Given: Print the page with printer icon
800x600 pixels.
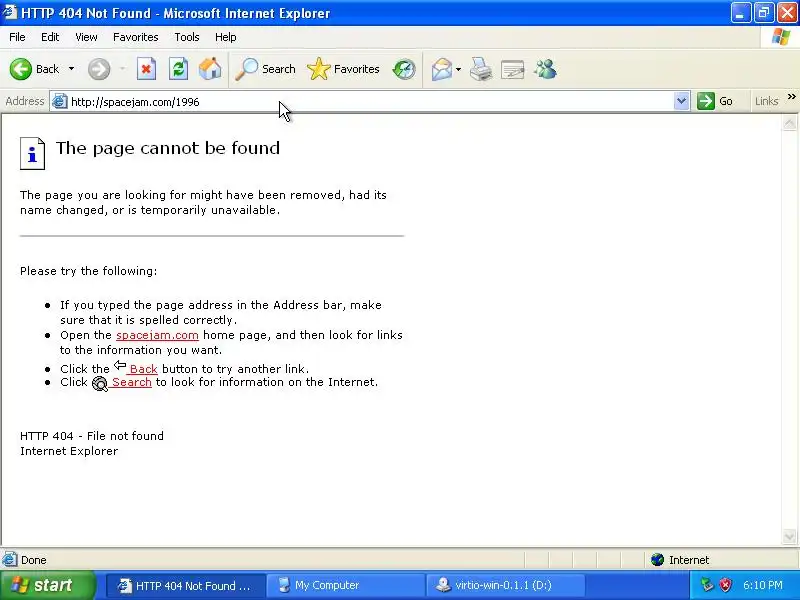Looking at the screenshot, I should click(481, 69).
